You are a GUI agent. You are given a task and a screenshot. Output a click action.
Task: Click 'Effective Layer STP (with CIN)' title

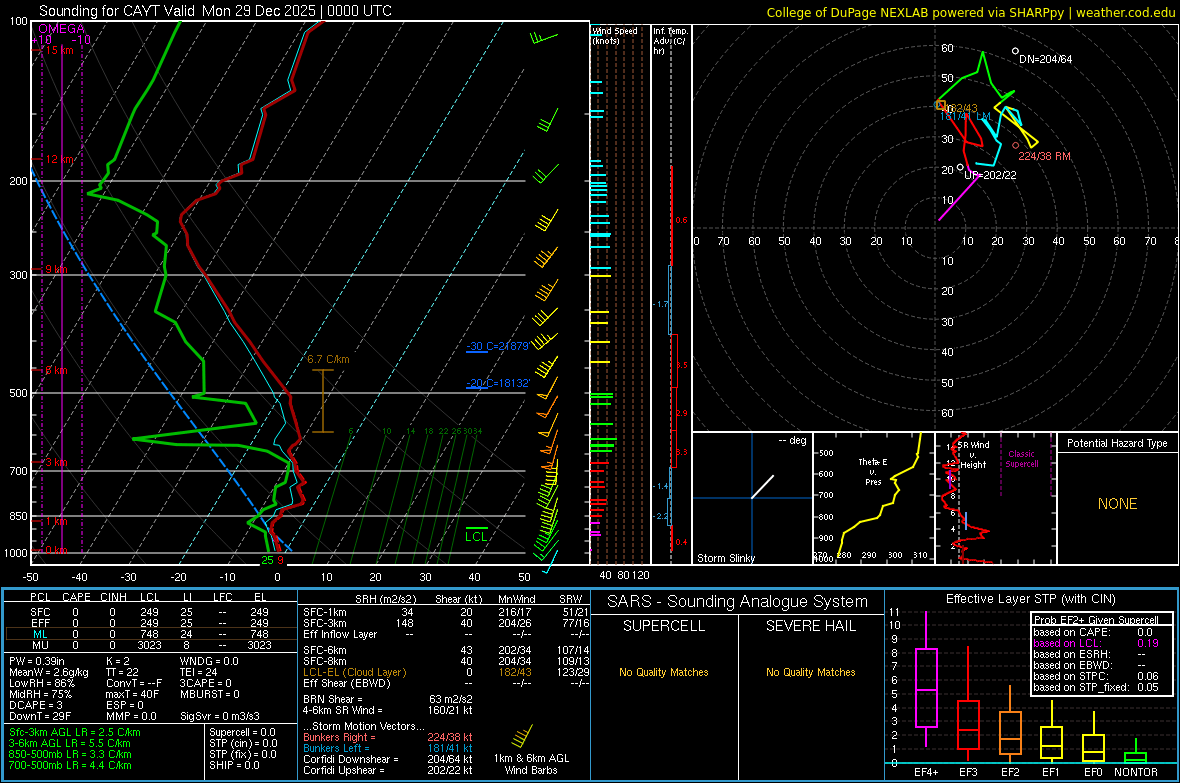pyautogui.click(x=1030, y=599)
